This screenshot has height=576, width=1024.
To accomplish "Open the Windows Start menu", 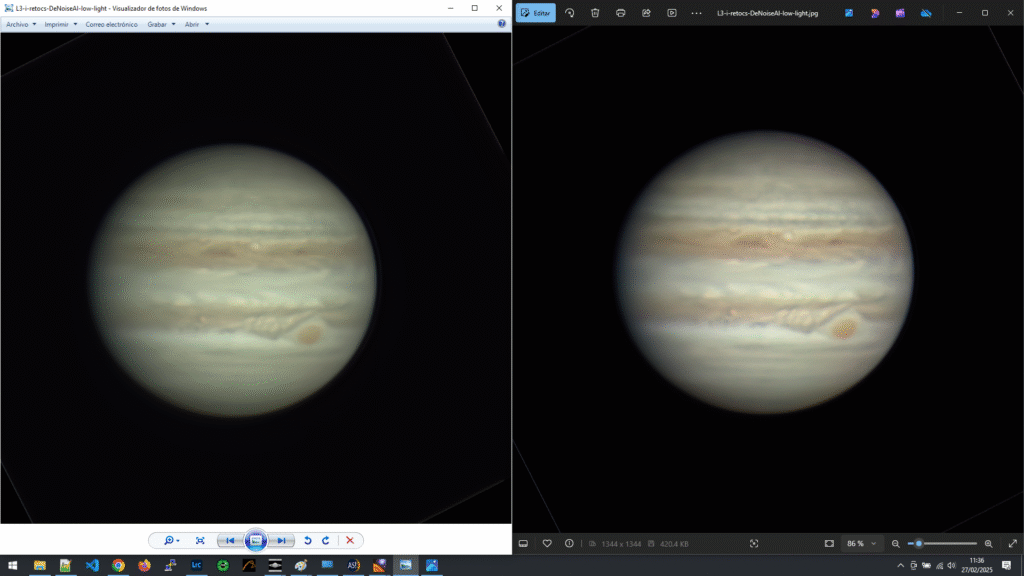I will click(x=12, y=566).
